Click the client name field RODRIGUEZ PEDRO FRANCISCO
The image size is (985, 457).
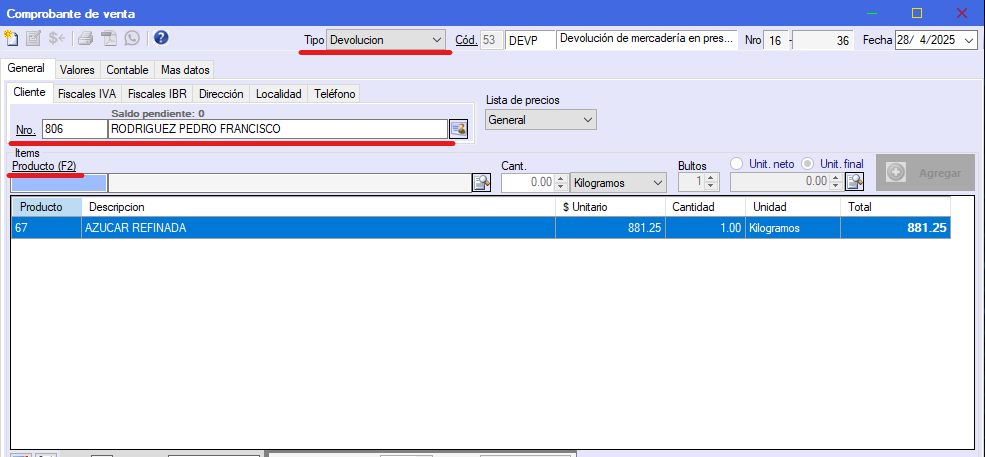(278, 129)
